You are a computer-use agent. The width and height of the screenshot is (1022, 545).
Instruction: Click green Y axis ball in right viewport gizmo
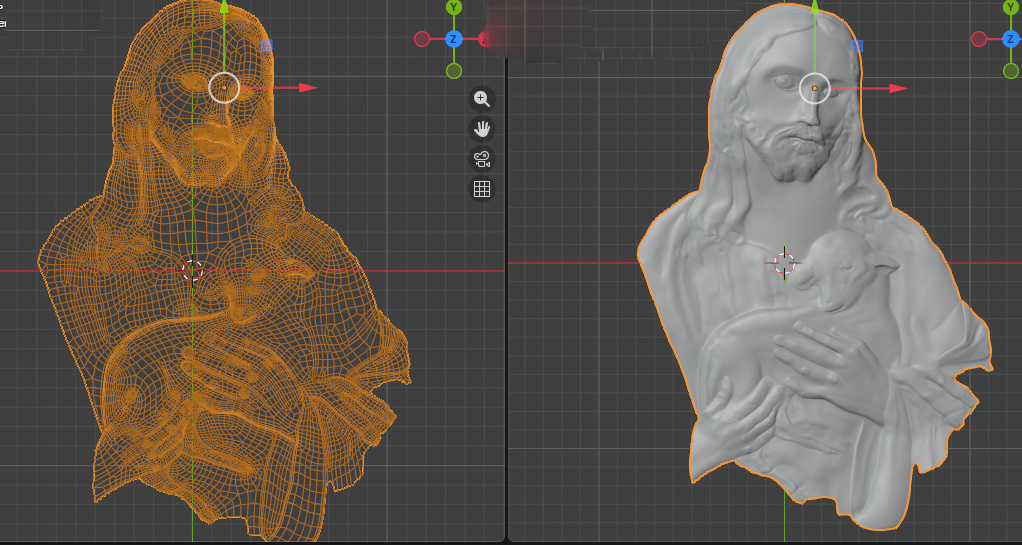click(1011, 8)
